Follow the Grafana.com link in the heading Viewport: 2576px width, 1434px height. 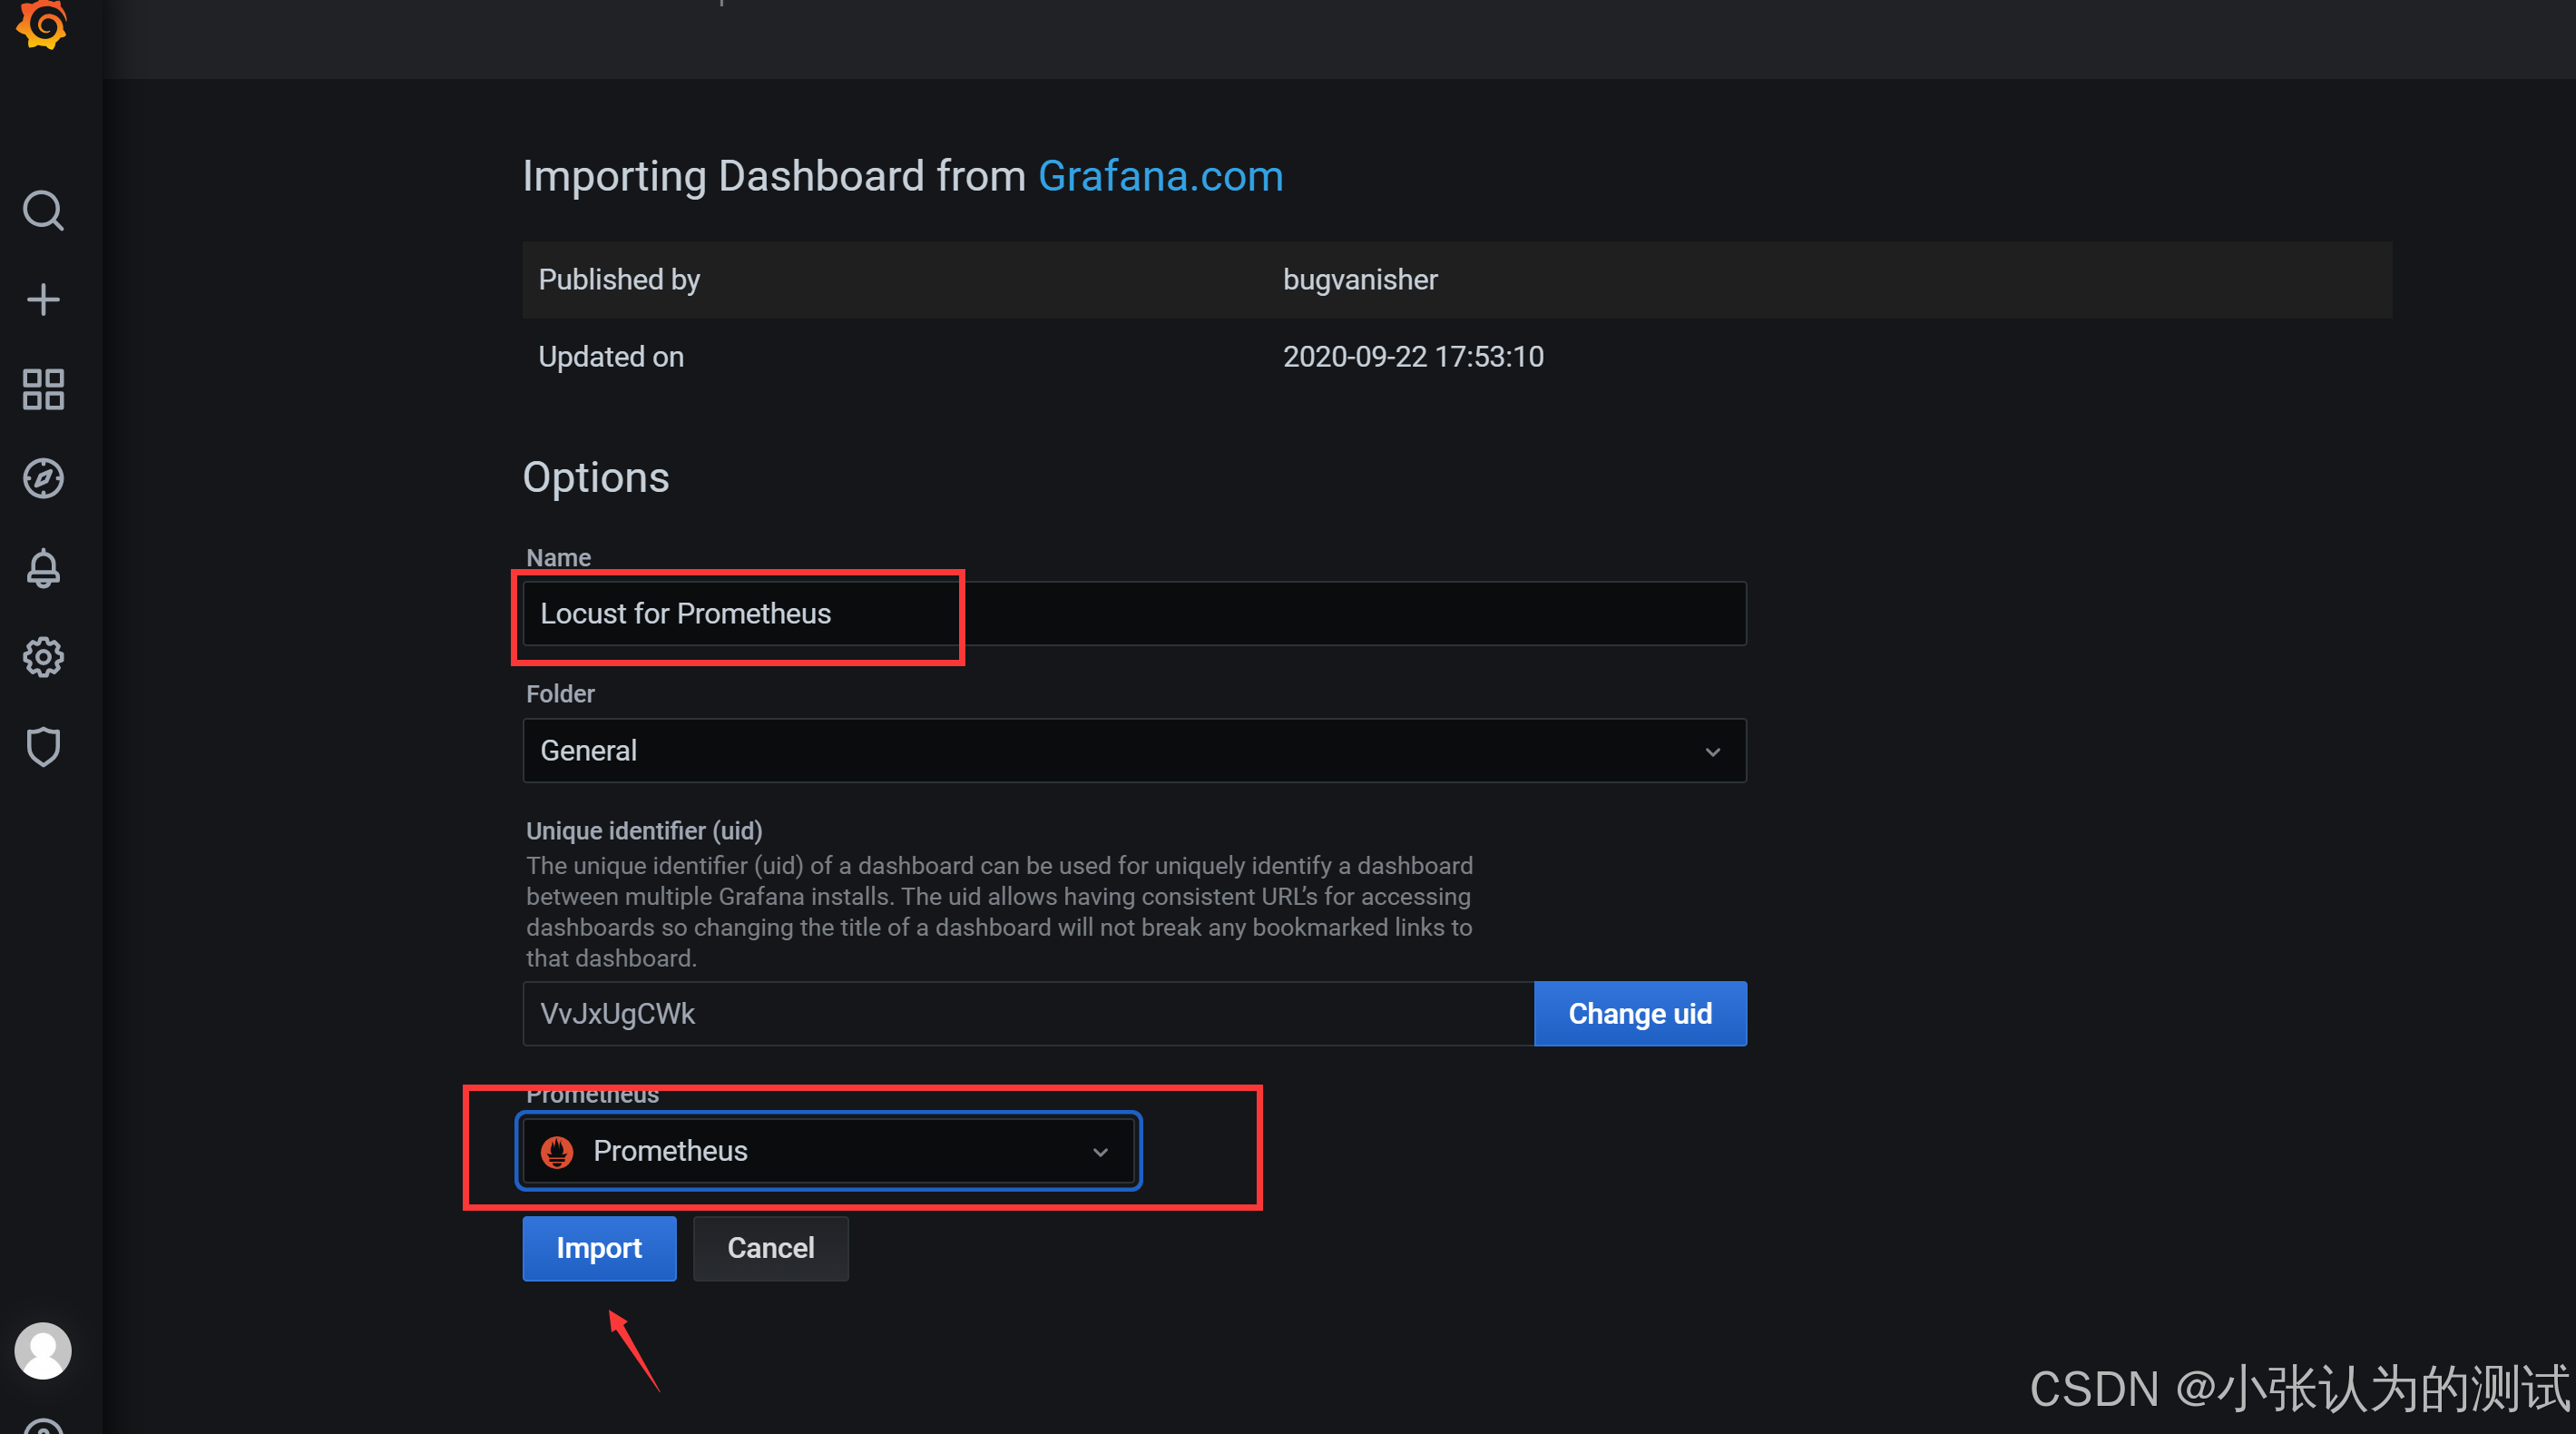click(x=1160, y=176)
